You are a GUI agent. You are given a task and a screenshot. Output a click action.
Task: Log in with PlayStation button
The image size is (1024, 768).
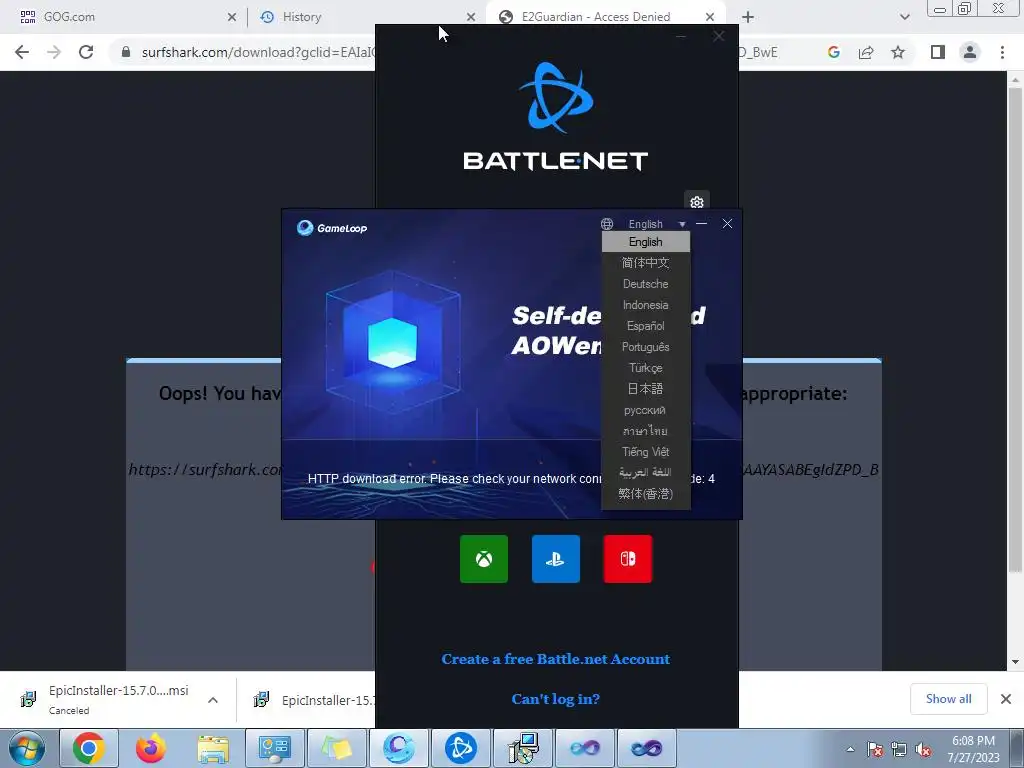556,559
